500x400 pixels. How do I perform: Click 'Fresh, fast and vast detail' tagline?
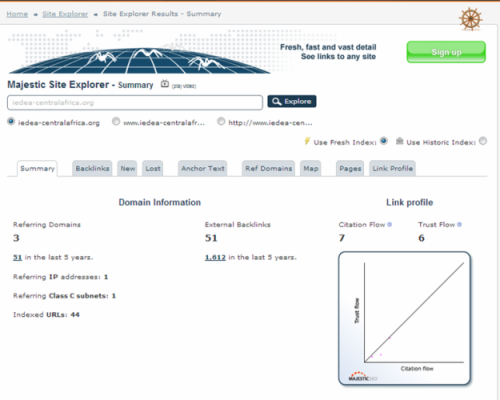click(x=328, y=47)
